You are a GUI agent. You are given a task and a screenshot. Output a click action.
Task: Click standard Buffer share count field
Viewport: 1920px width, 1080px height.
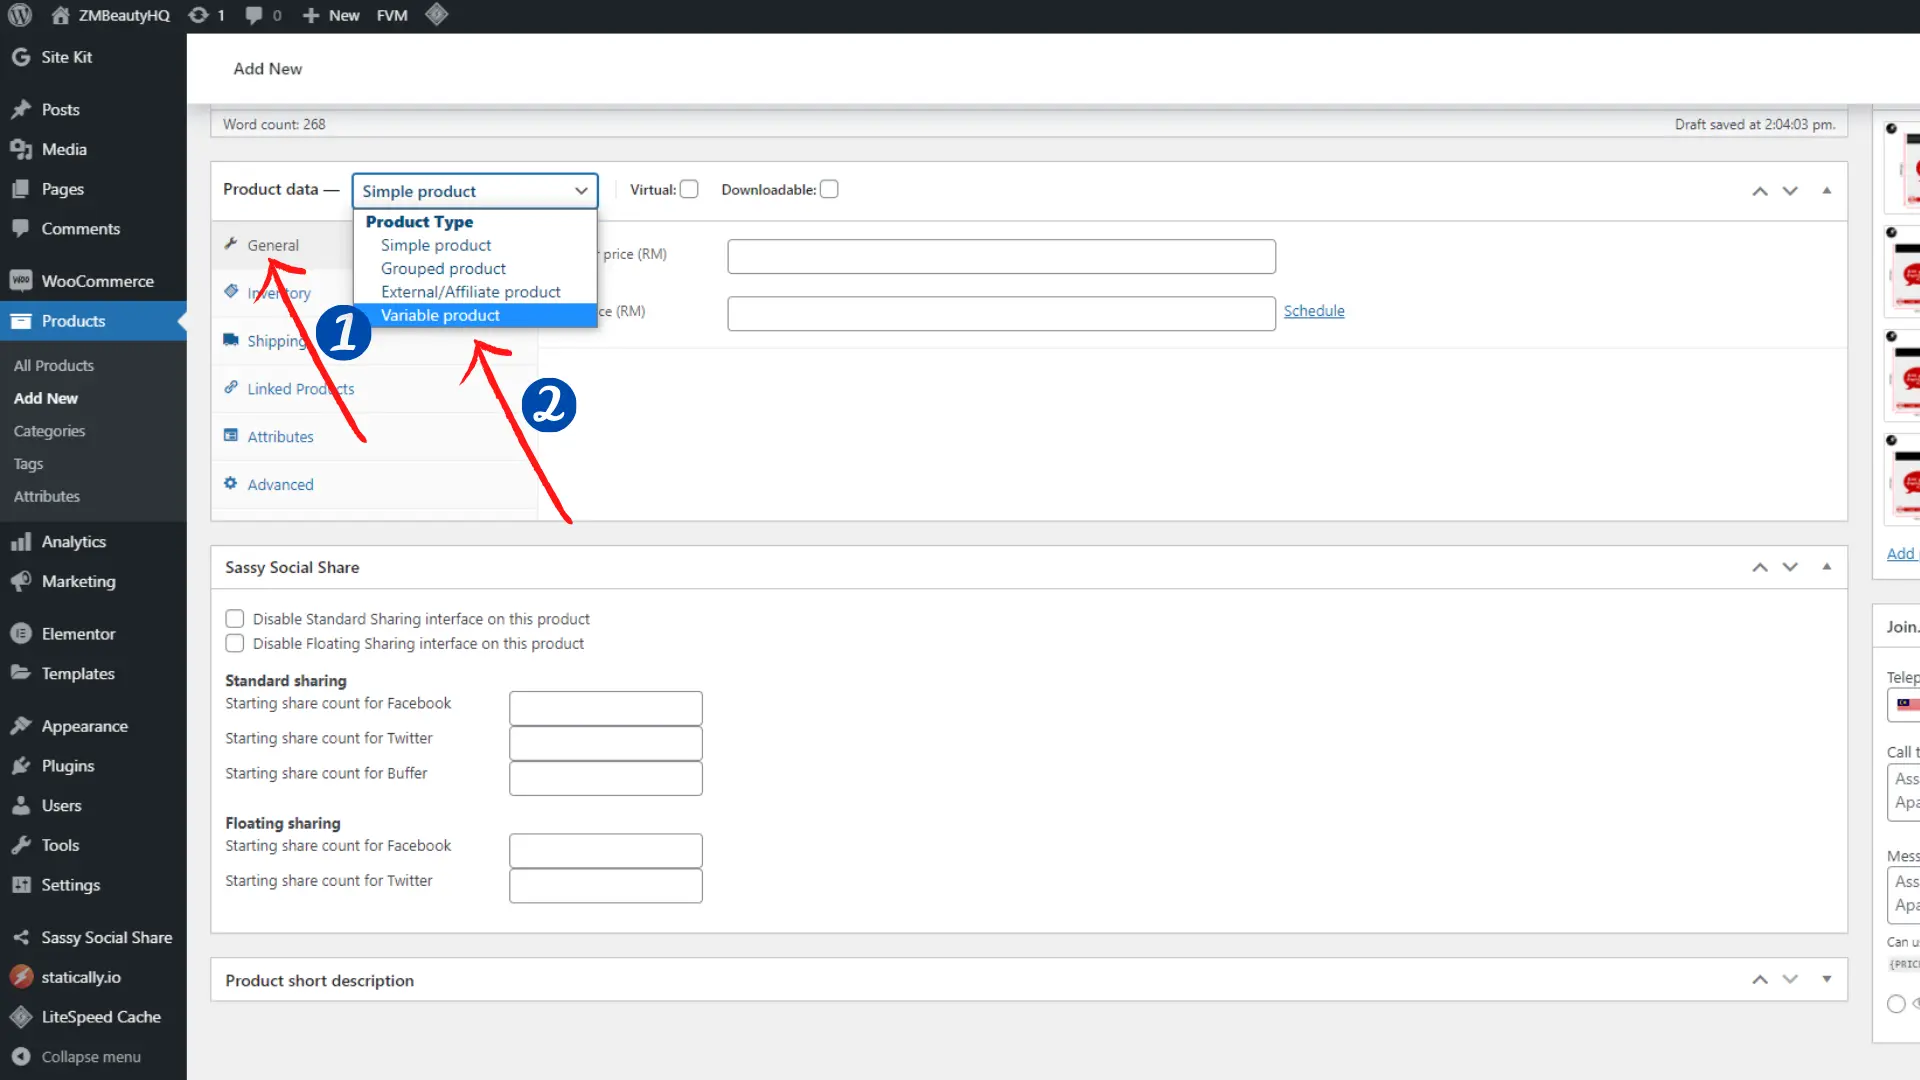pyautogui.click(x=606, y=778)
